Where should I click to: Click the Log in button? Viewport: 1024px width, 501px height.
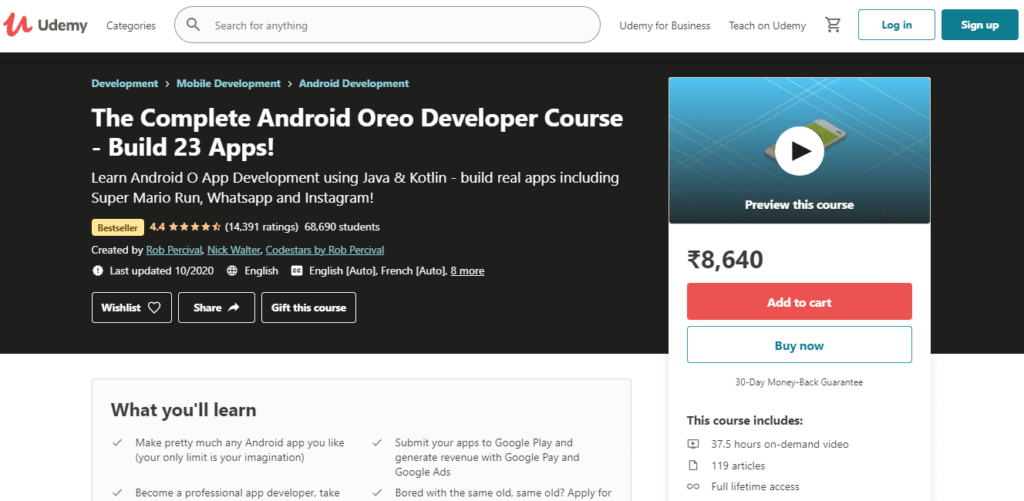[897, 25]
